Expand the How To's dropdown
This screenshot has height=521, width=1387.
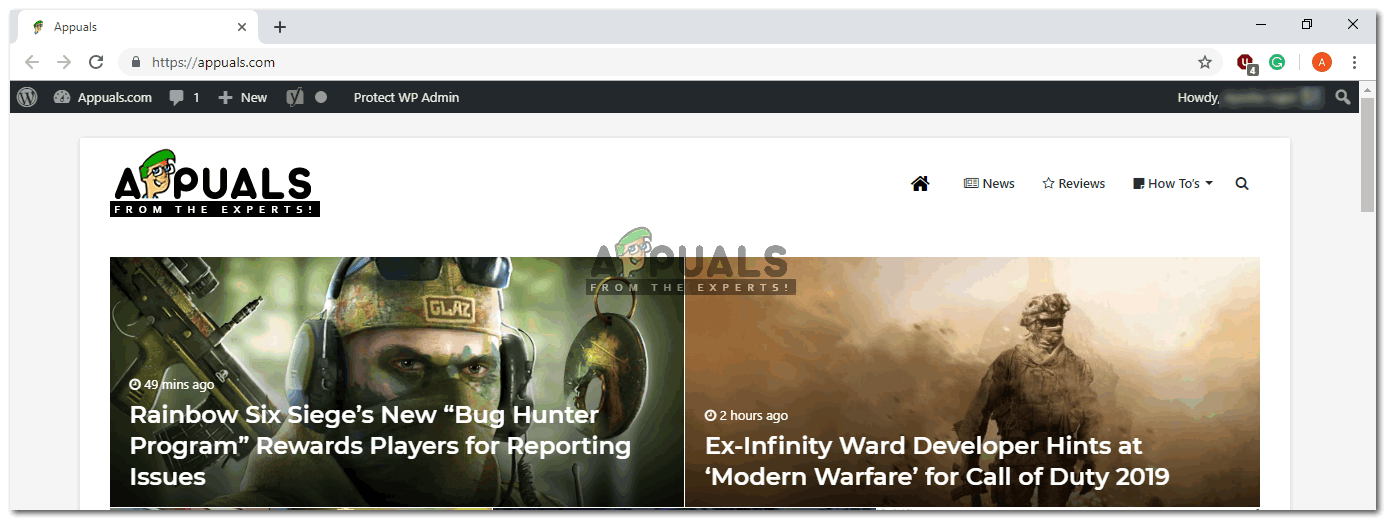coord(1172,183)
